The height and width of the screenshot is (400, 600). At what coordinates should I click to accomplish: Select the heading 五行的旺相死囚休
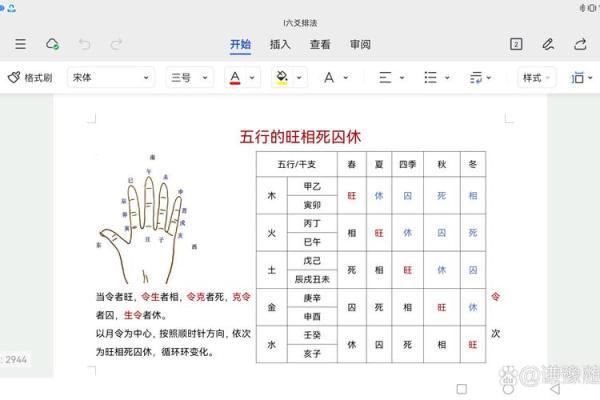300,137
